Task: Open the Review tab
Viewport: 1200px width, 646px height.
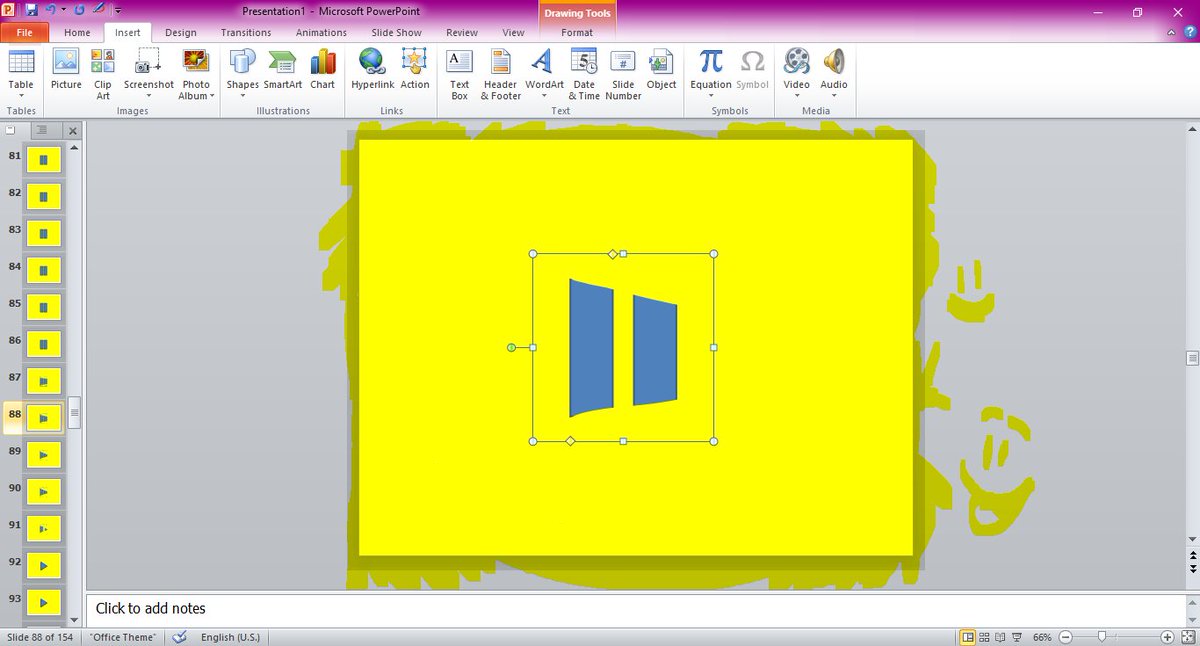Action: pyautogui.click(x=462, y=32)
